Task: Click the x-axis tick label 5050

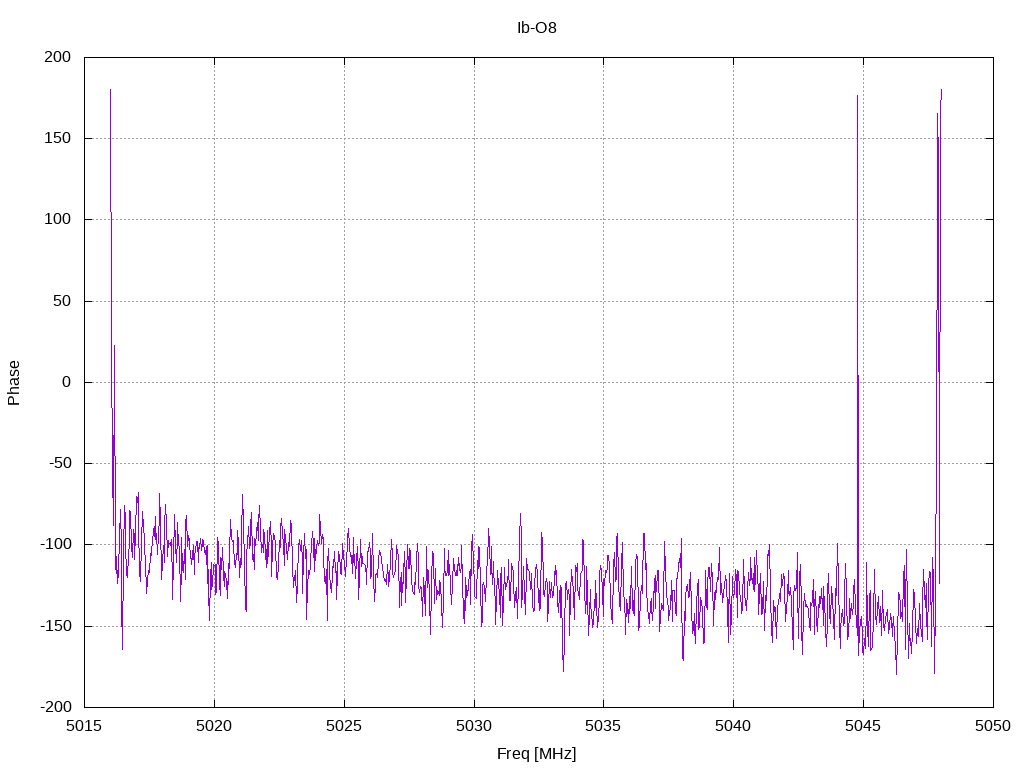Action: coord(993,726)
